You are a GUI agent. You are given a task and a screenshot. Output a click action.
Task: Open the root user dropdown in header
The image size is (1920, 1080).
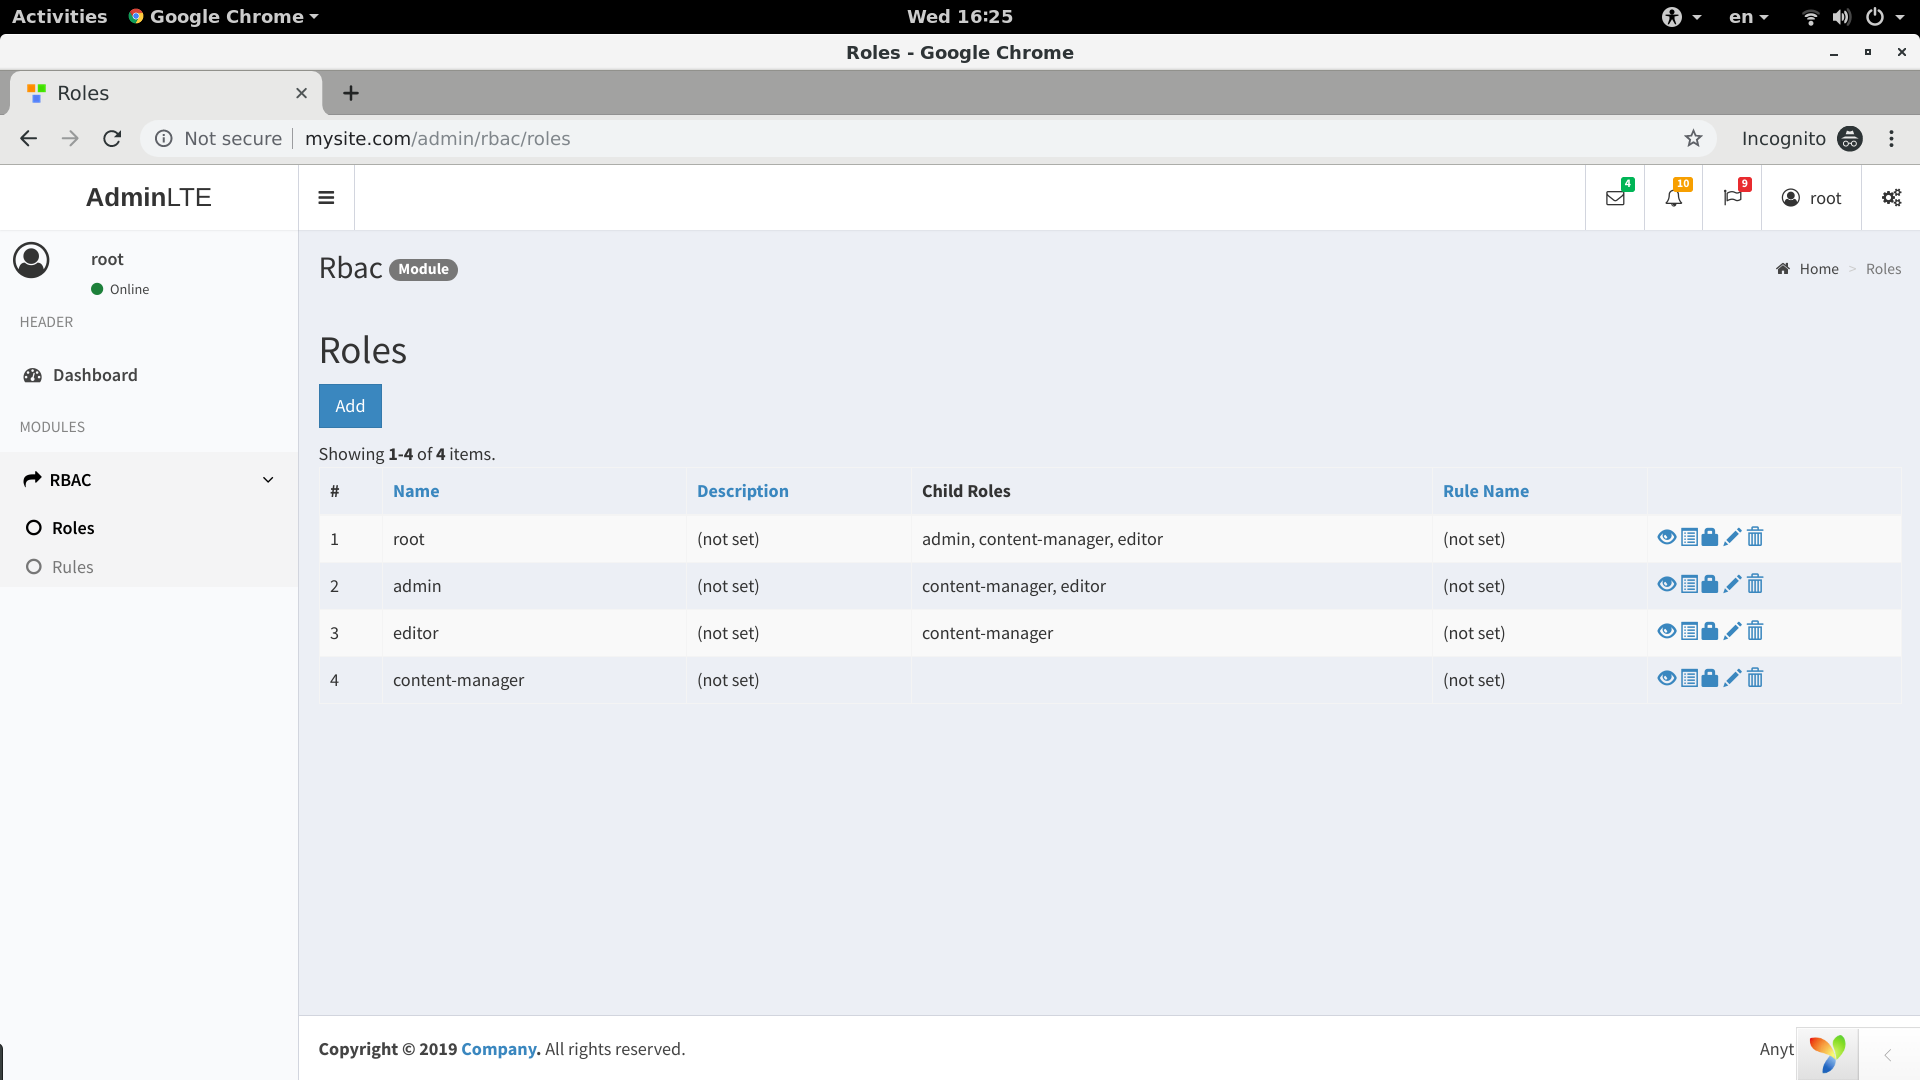click(1811, 198)
